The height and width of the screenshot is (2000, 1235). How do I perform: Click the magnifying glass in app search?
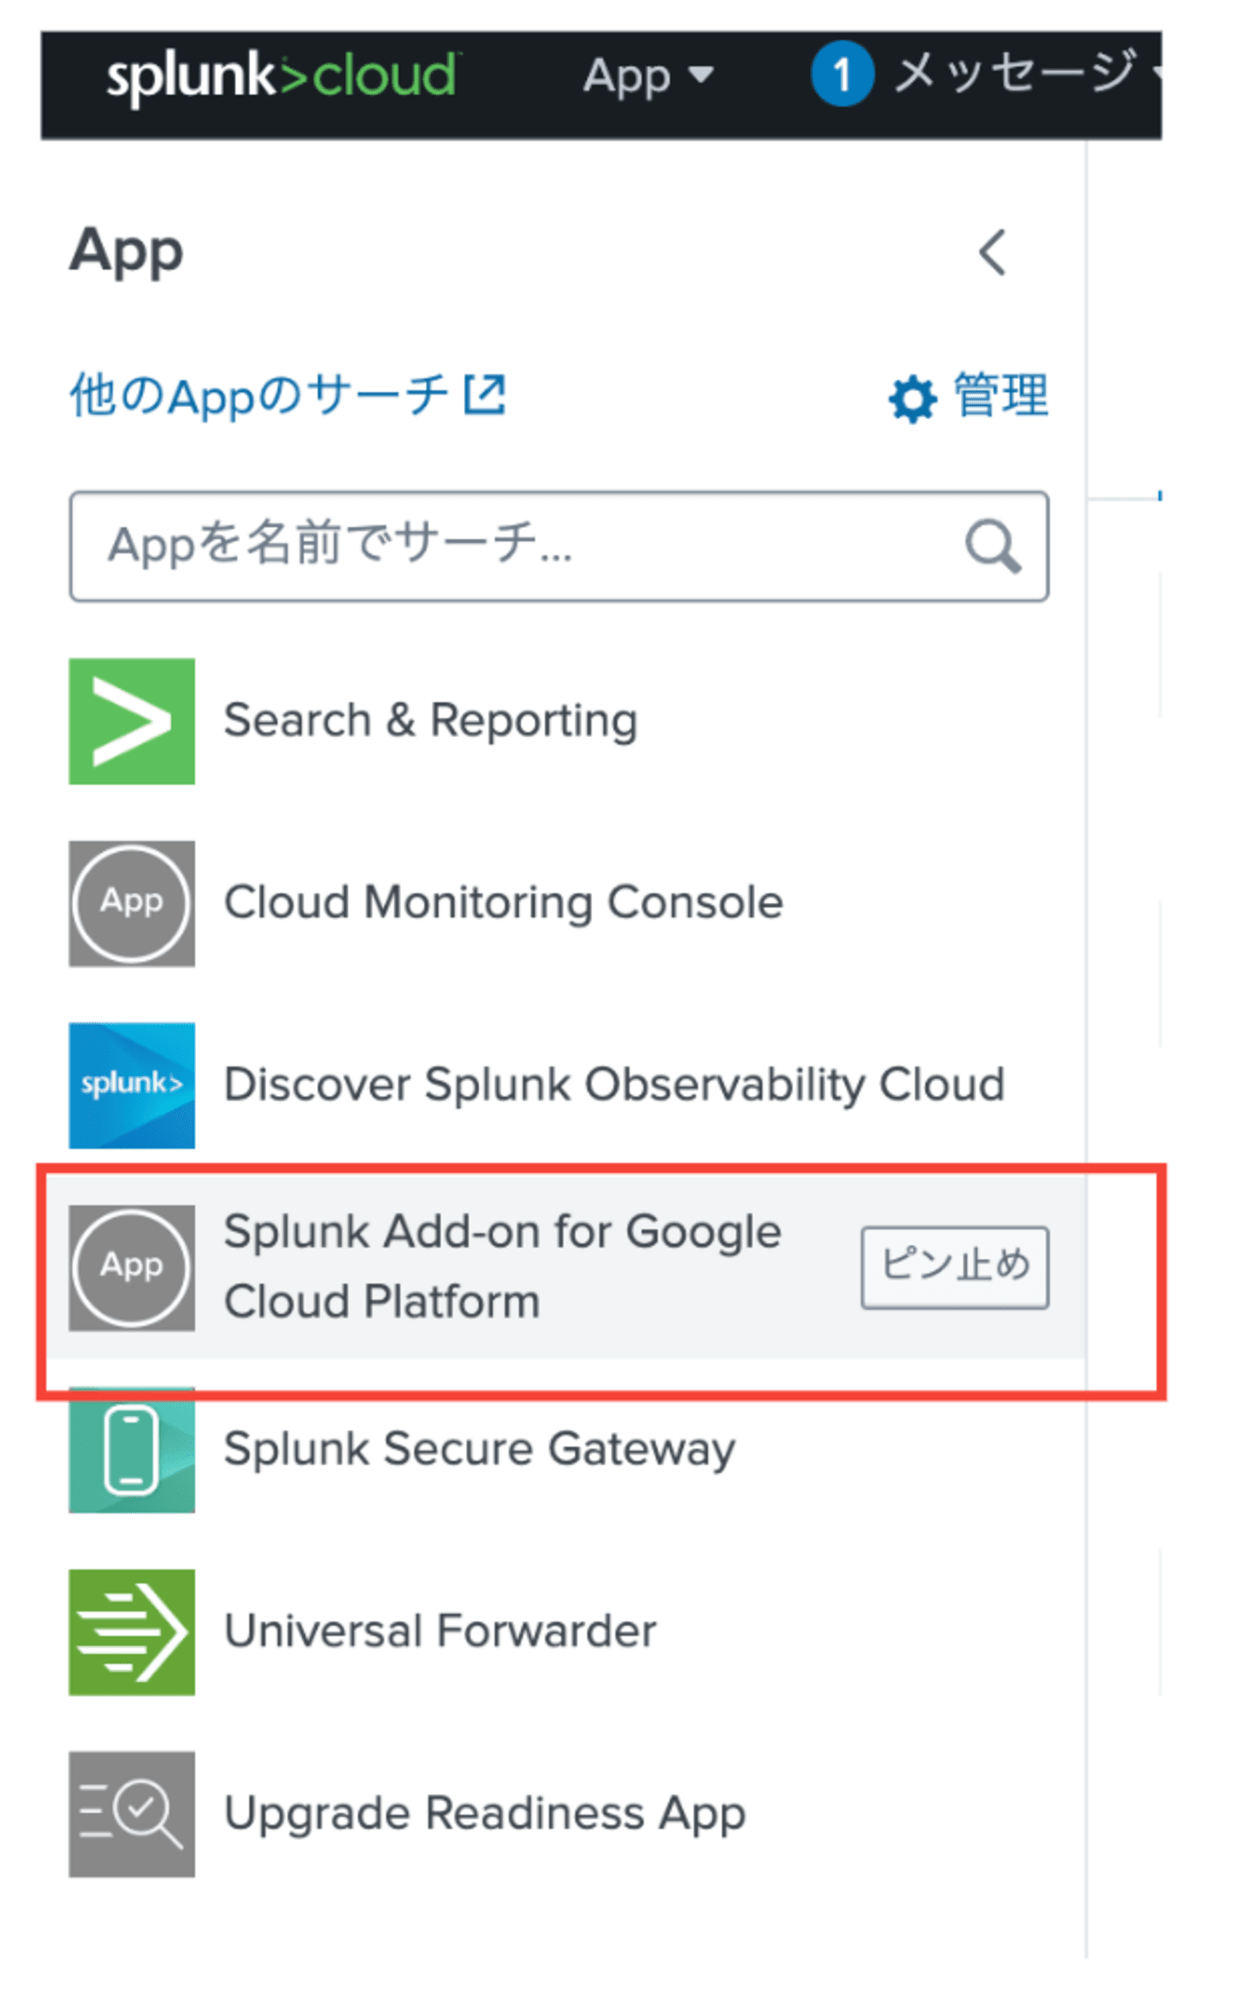point(992,546)
